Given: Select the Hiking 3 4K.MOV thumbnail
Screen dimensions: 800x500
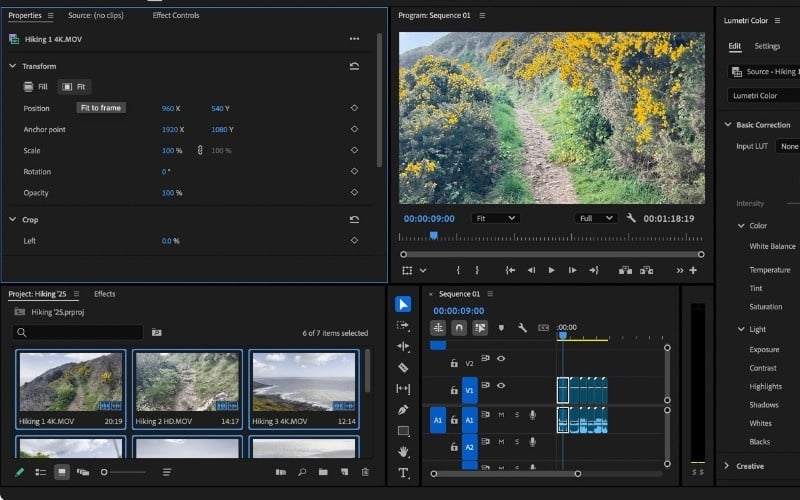Looking at the screenshot, I should pyautogui.click(x=304, y=389).
